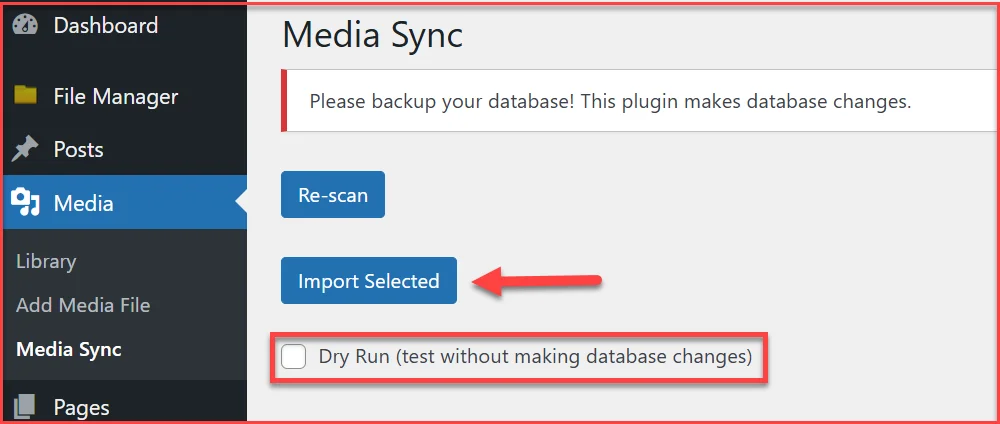Choose the Add Media File submenu link

83,305
